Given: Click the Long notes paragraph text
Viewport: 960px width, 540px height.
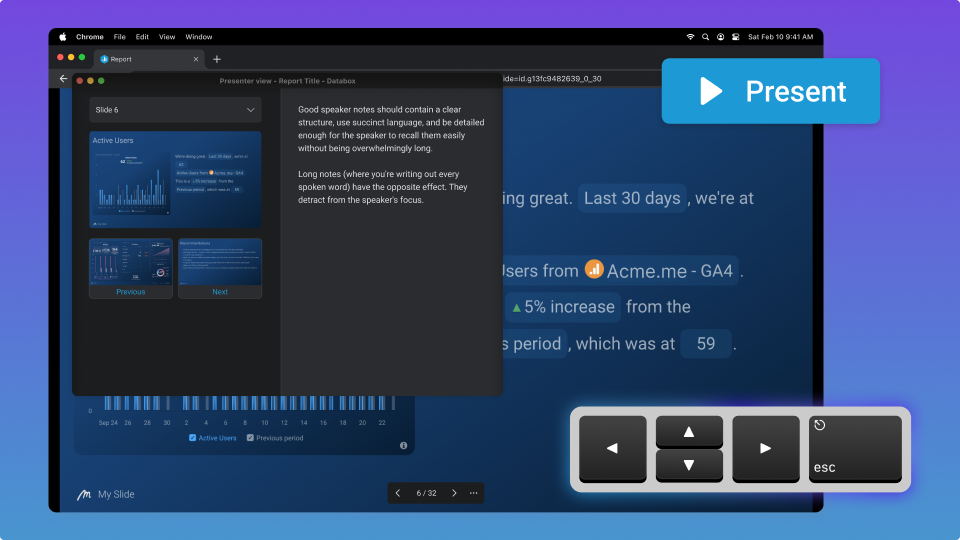Looking at the screenshot, I should 383,187.
